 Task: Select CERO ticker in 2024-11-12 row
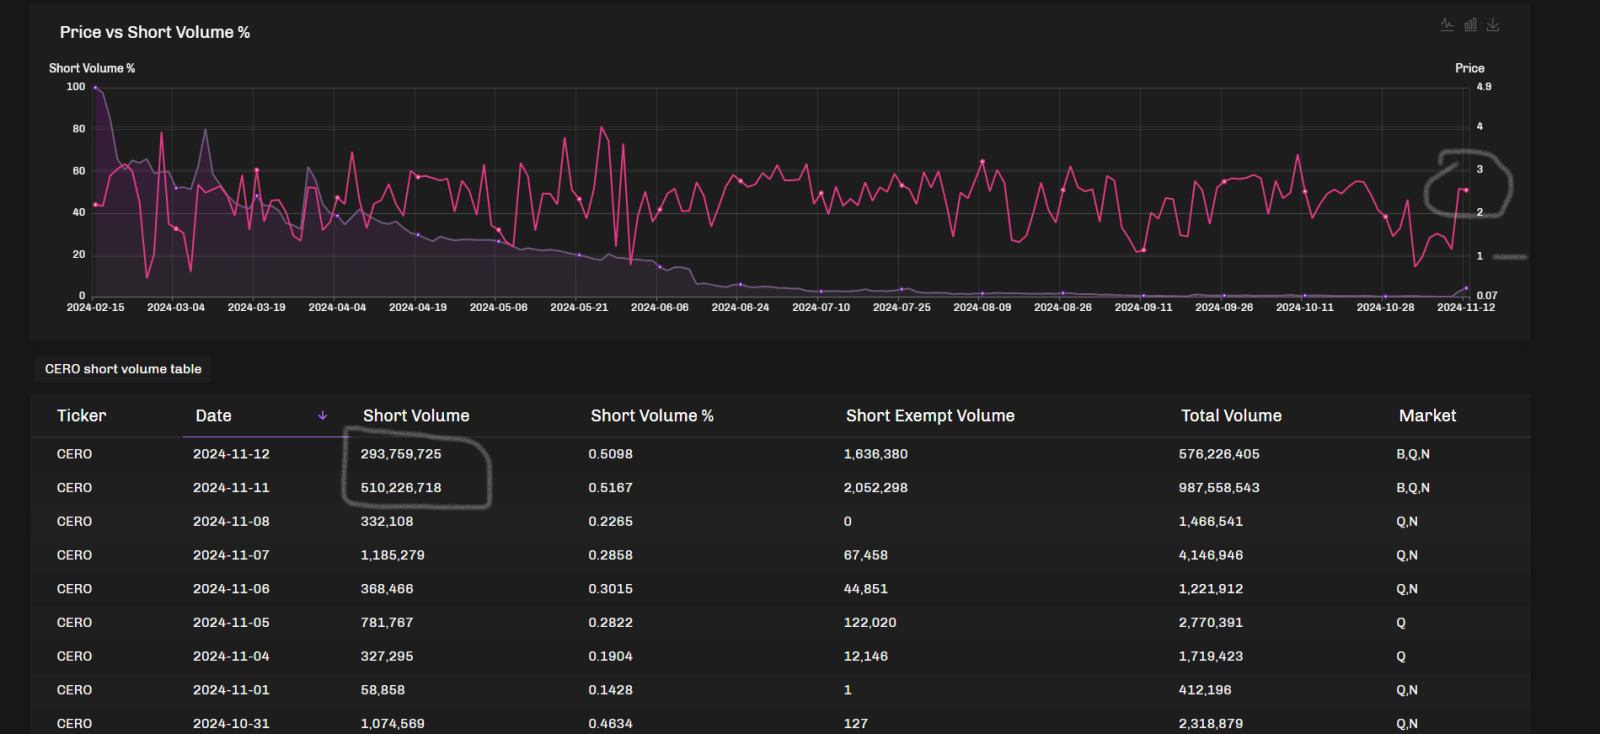74,454
